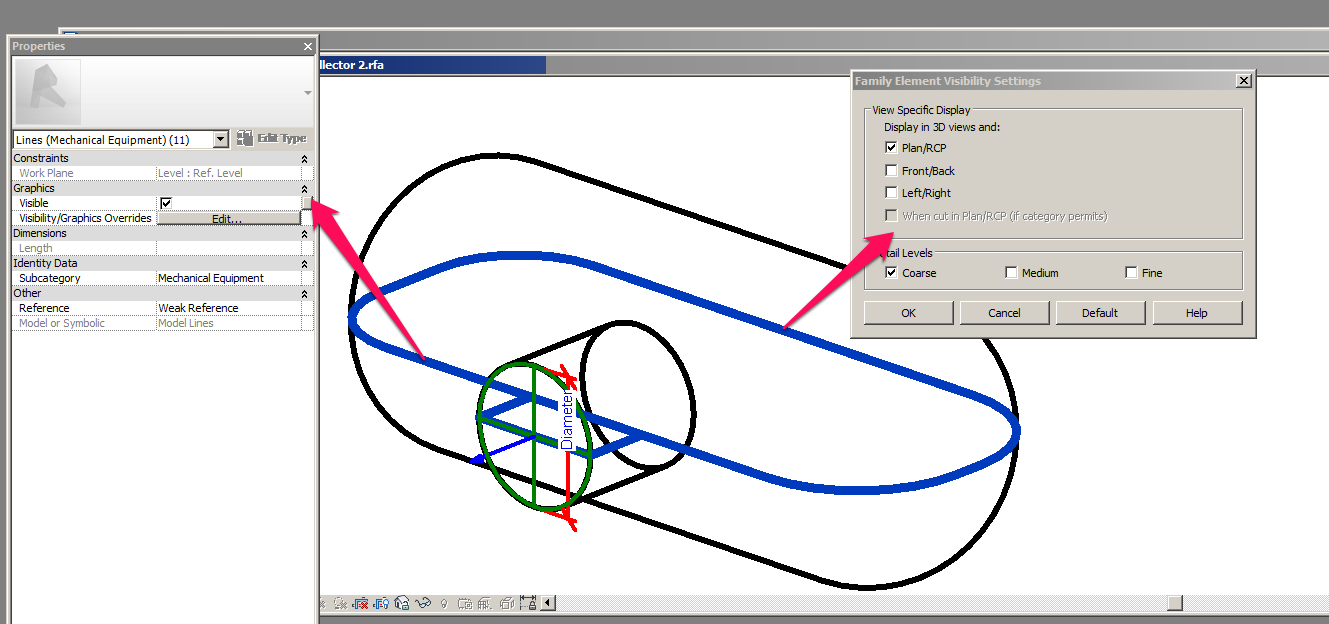Click the Reveal Hidden Elements lightbulb icon
The width and height of the screenshot is (1329, 624).
[x=444, y=603]
